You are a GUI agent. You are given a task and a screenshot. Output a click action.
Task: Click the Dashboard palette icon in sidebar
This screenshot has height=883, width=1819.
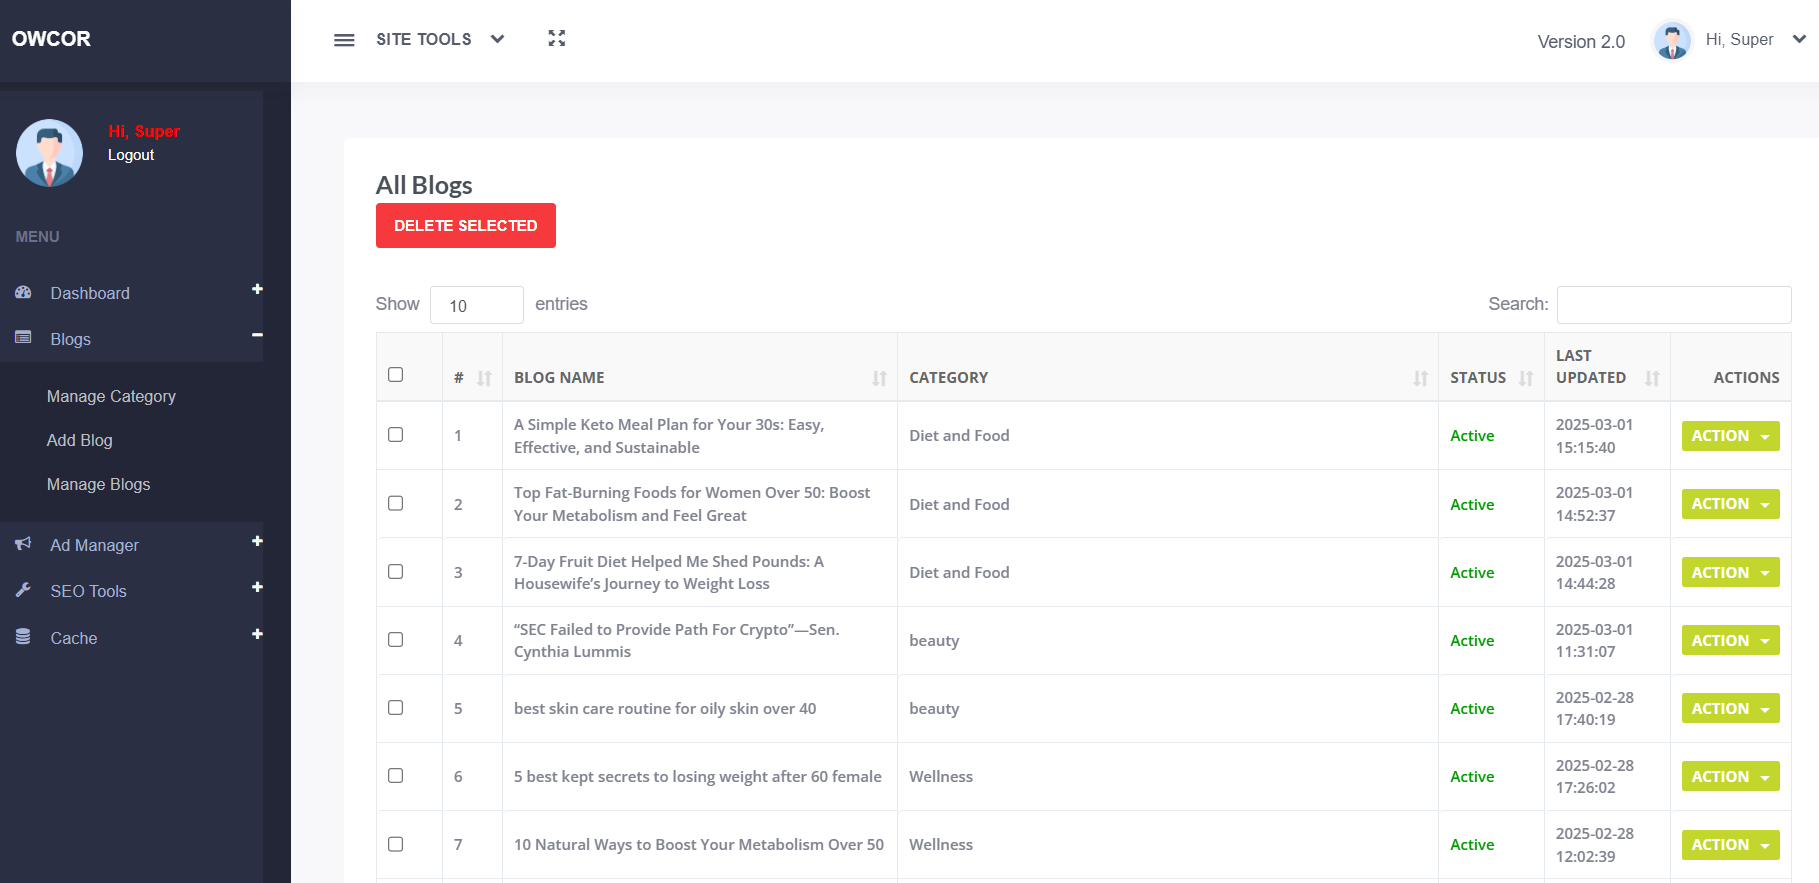[23, 293]
